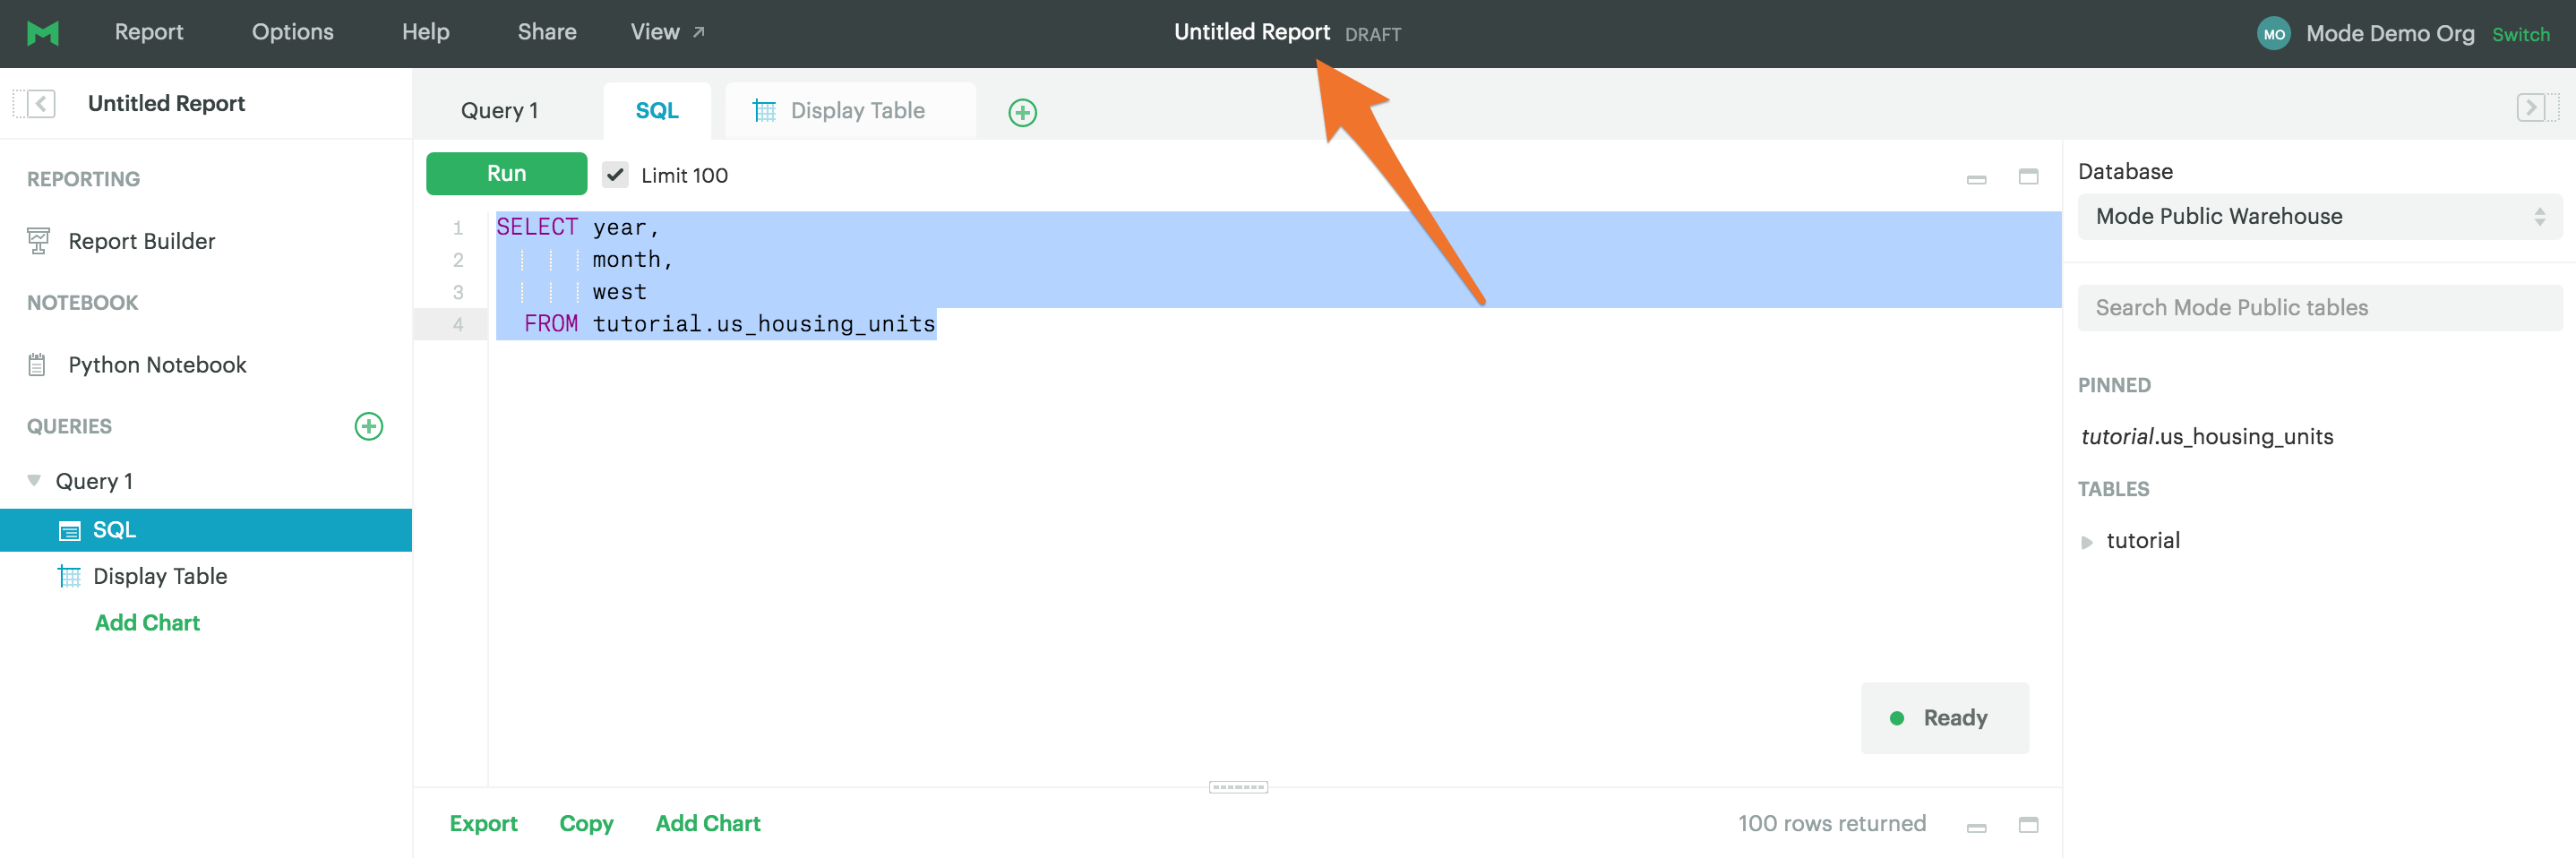Click the Ready status indicator
The image size is (2576, 858).
click(1944, 718)
